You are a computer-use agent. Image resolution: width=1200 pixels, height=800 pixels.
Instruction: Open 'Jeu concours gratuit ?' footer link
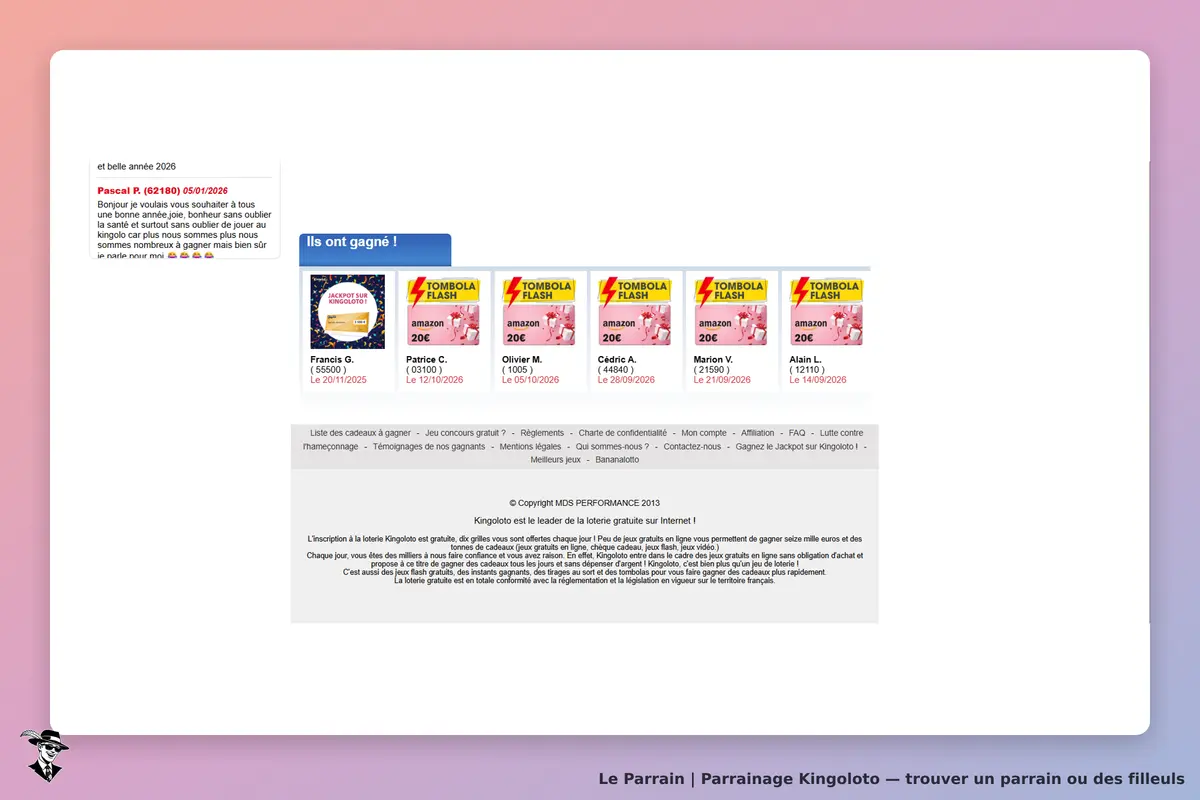[x=465, y=433]
